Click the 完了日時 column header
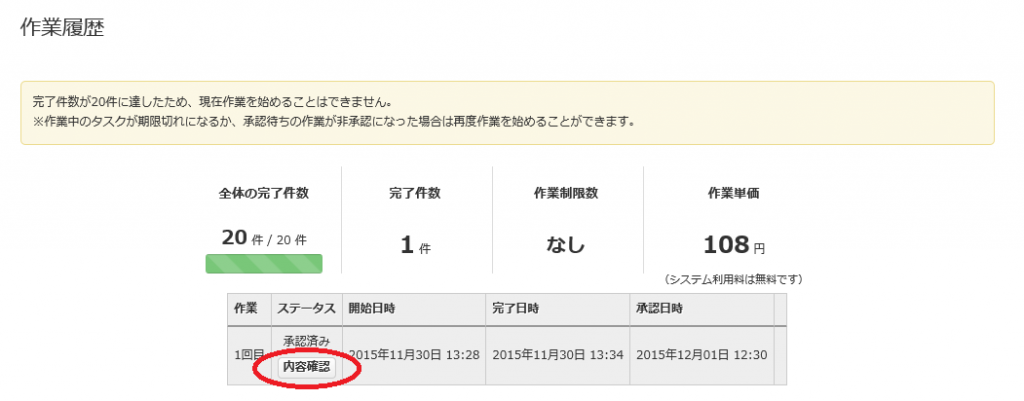The width and height of the screenshot is (1024, 401). coord(520,307)
